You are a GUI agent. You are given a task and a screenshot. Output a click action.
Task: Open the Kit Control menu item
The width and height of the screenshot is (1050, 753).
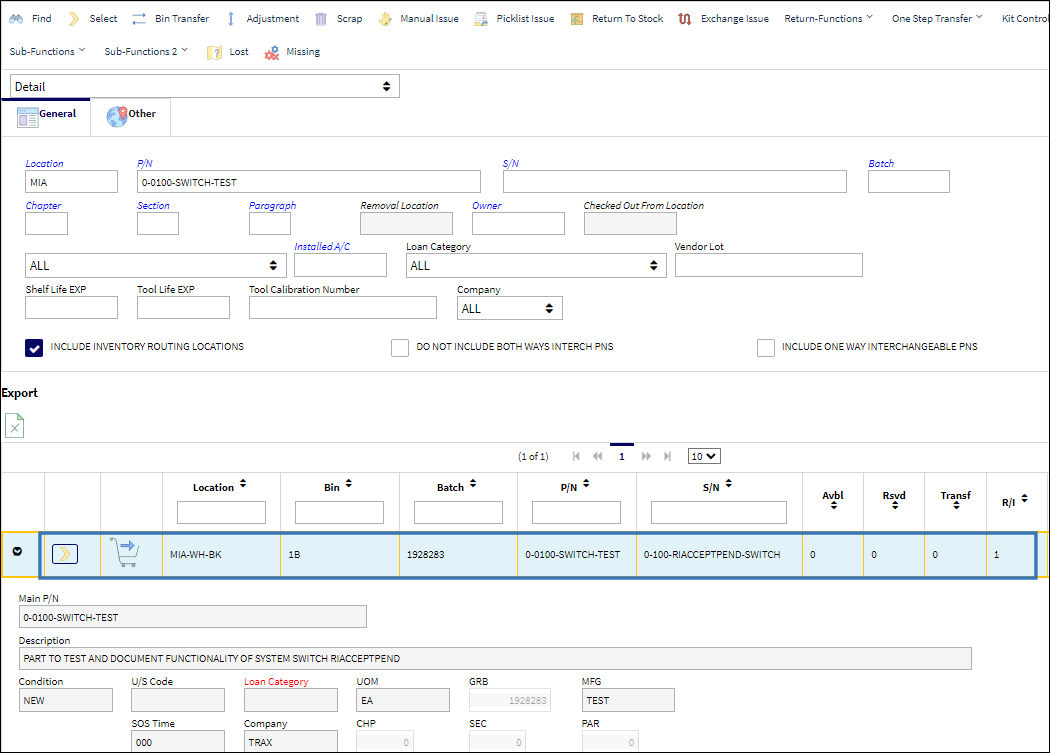click(1025, 19)
